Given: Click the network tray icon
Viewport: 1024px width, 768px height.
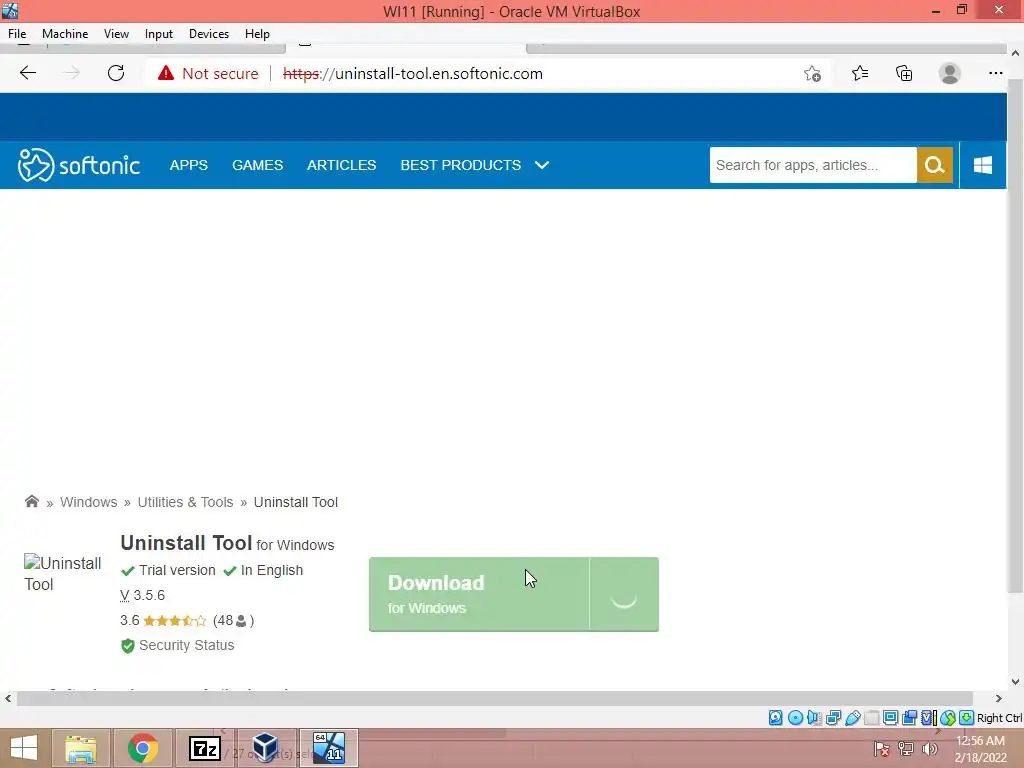Looking at the screenshot, I should pyautogui.click(x=905, y=748).
